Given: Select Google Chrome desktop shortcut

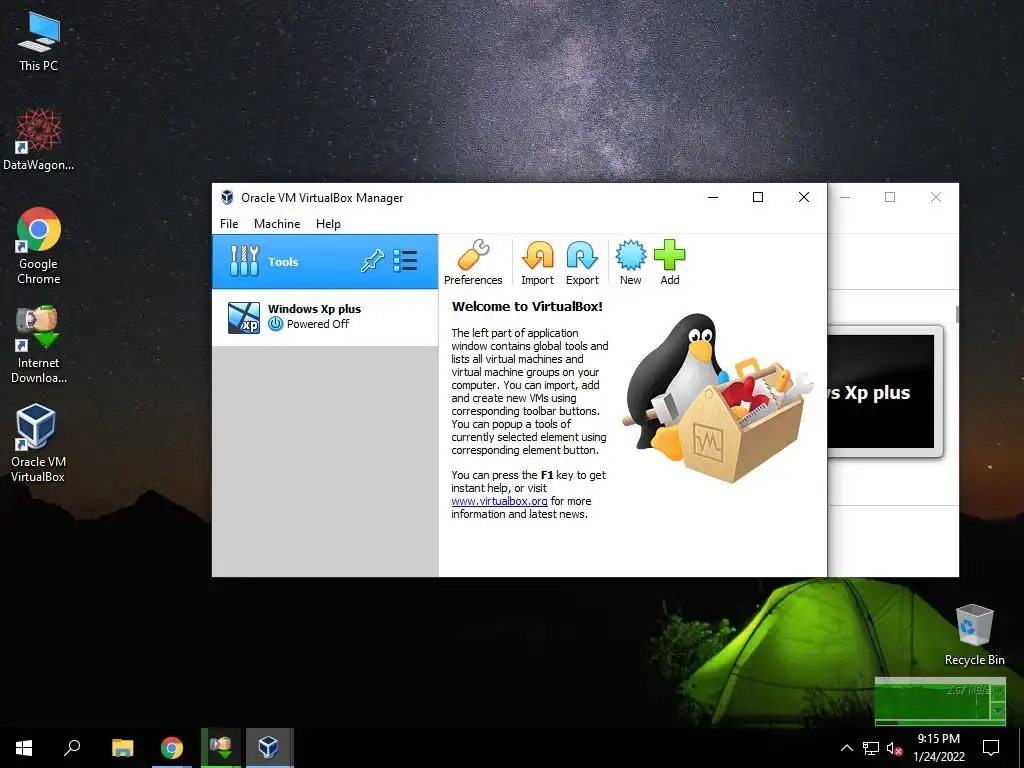Looking at the screenshot, I should [39, 246].
